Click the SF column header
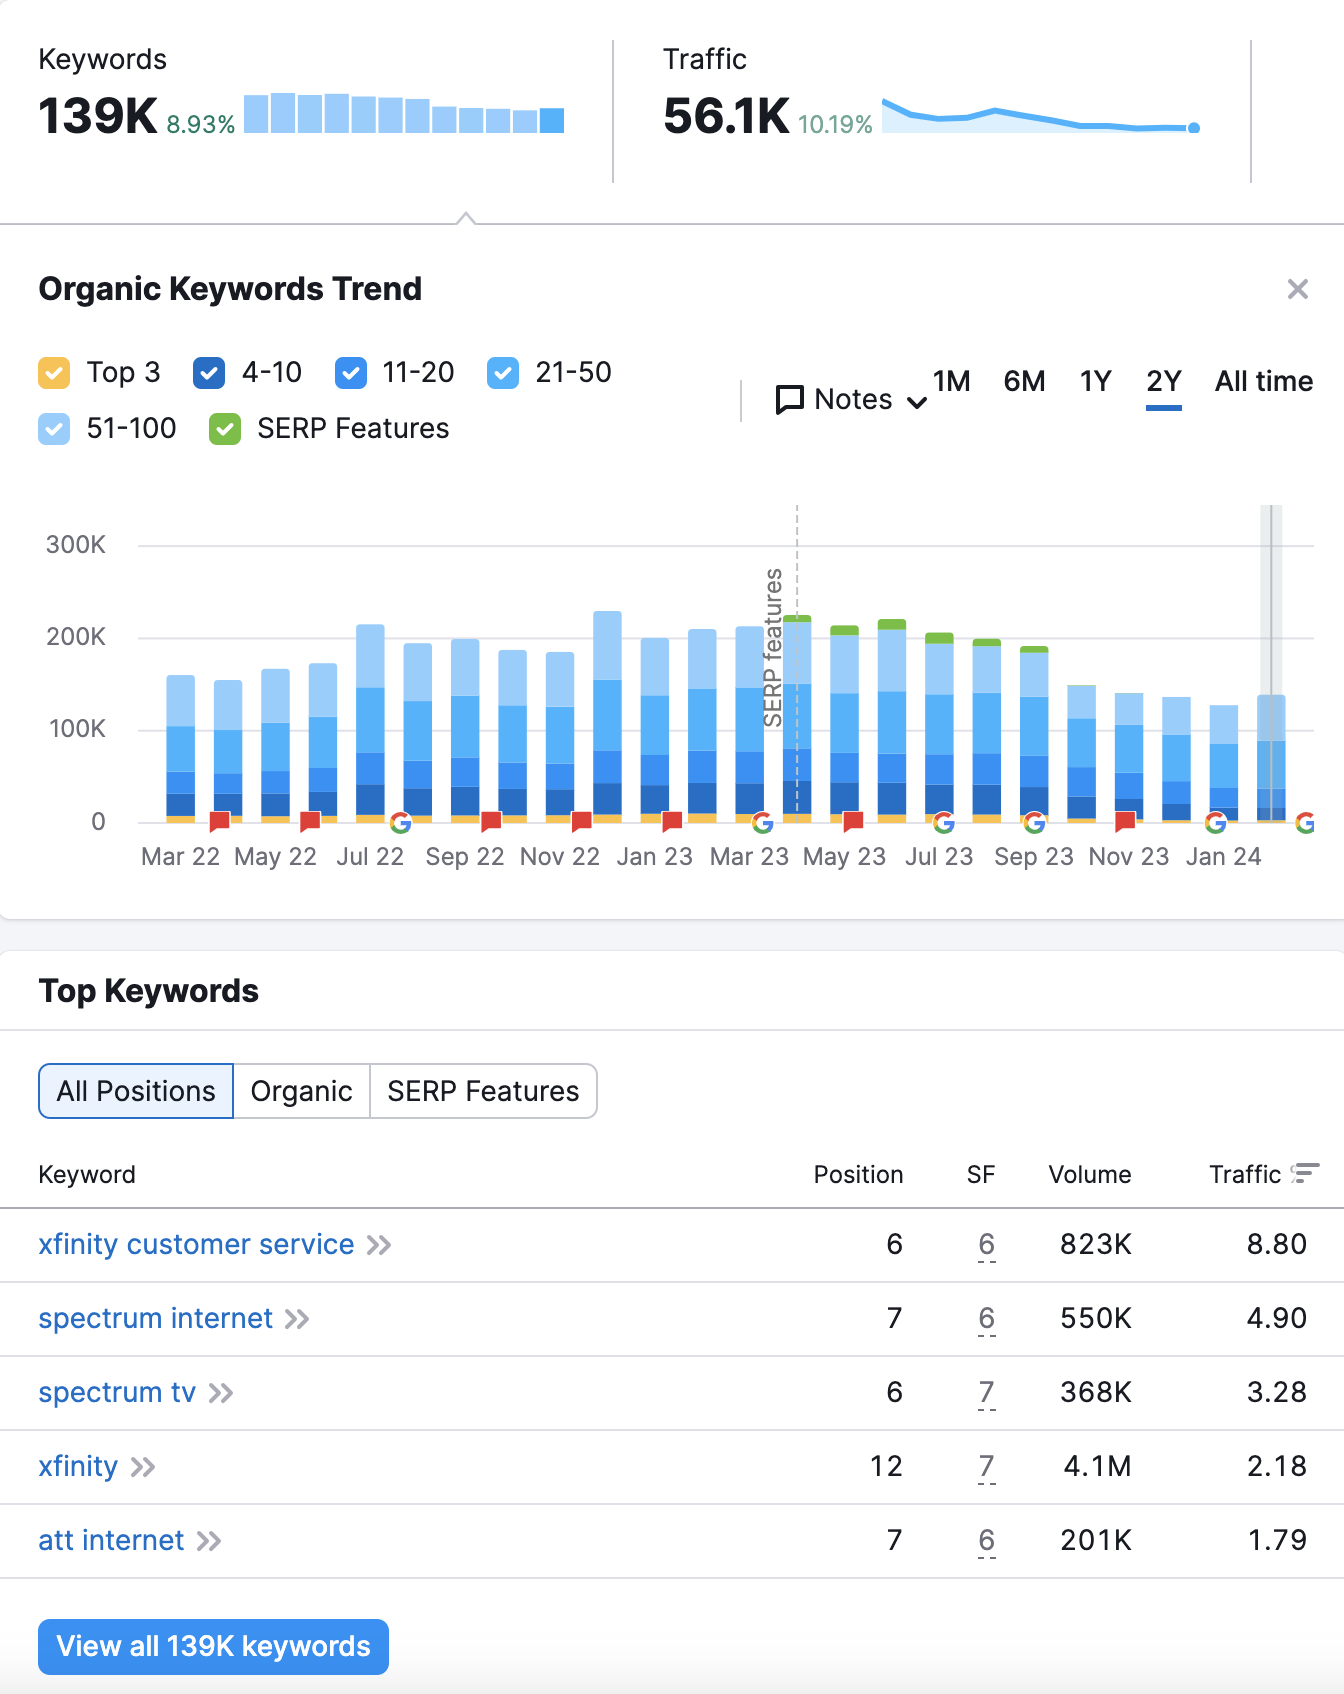The image size is (1344, 1694). click(981, 1174)
